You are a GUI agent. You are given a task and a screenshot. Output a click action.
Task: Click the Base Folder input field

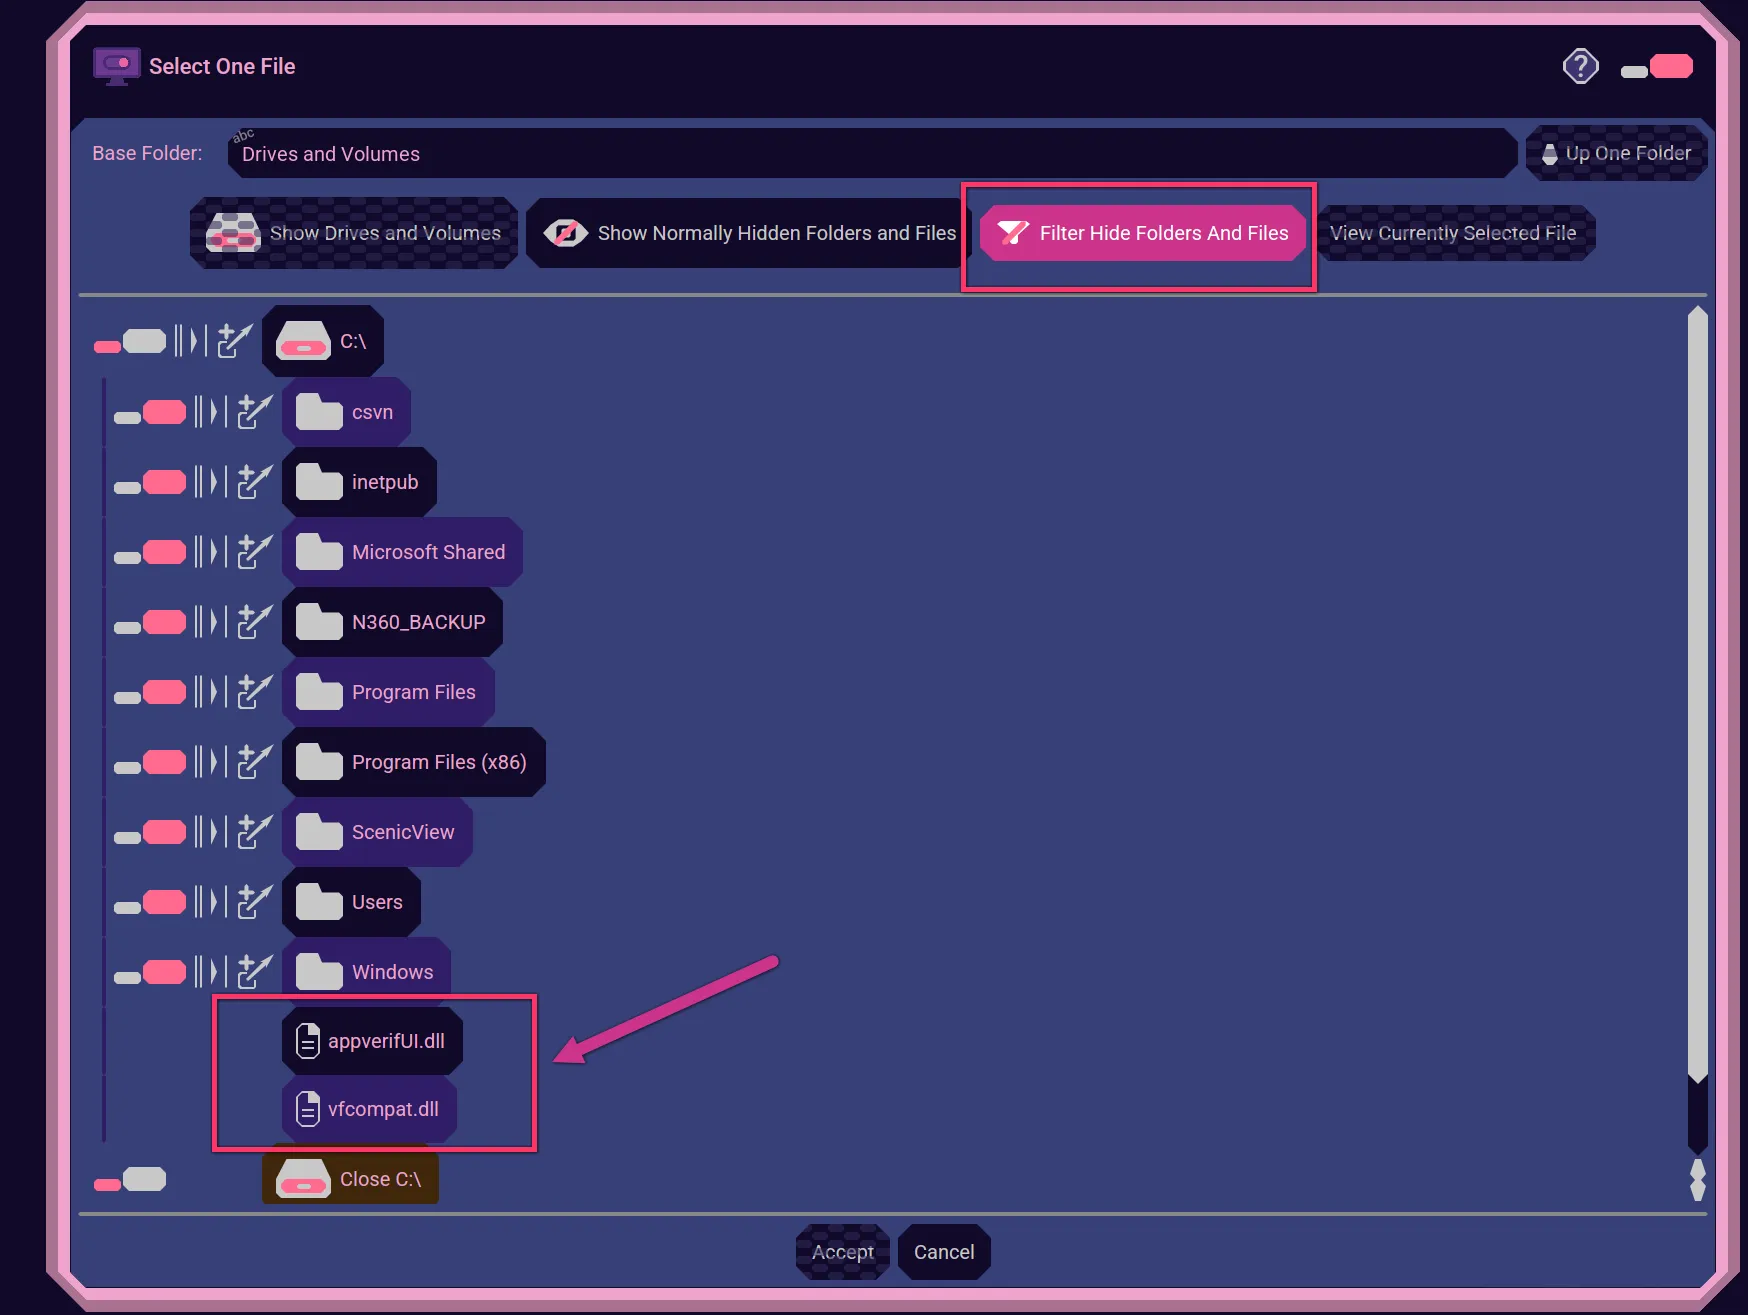pyautogui.click(x=872, y=153)
